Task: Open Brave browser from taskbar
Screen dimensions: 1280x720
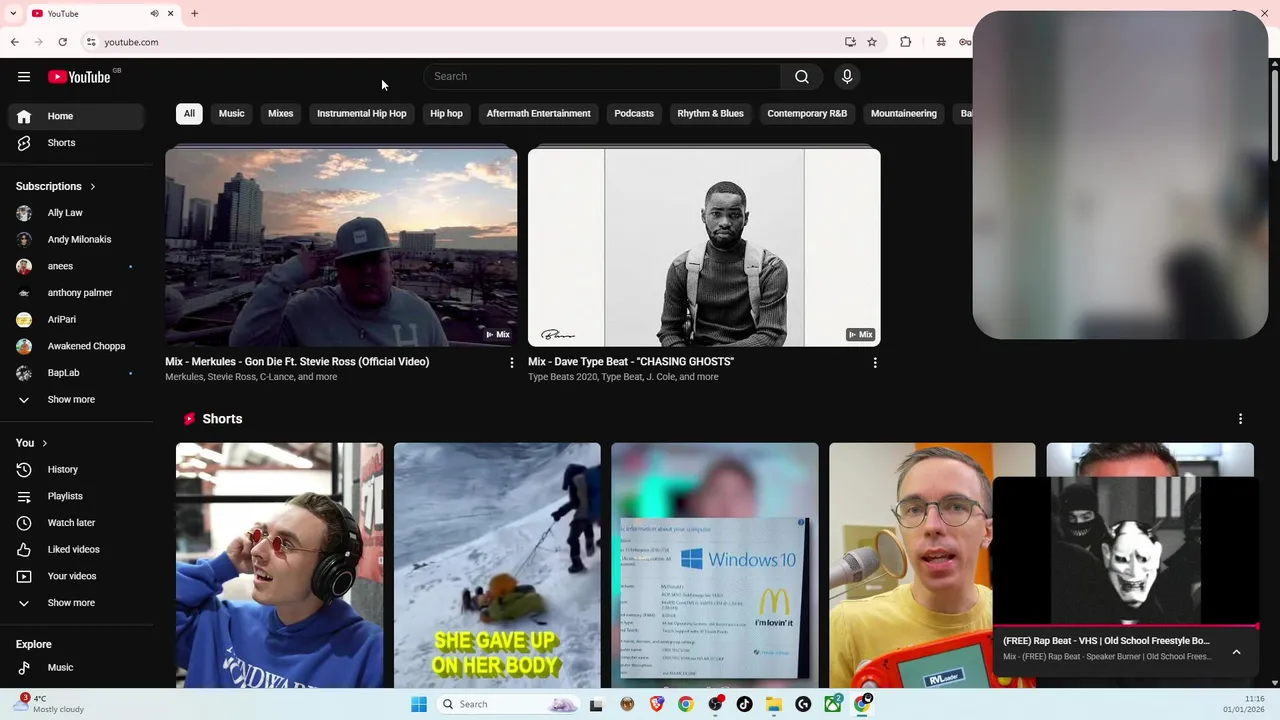Action: click(657, 704)
